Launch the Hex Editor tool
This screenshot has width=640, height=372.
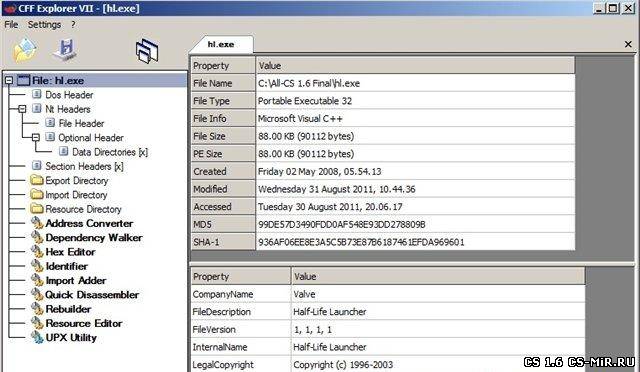click(x=70, y=252)
